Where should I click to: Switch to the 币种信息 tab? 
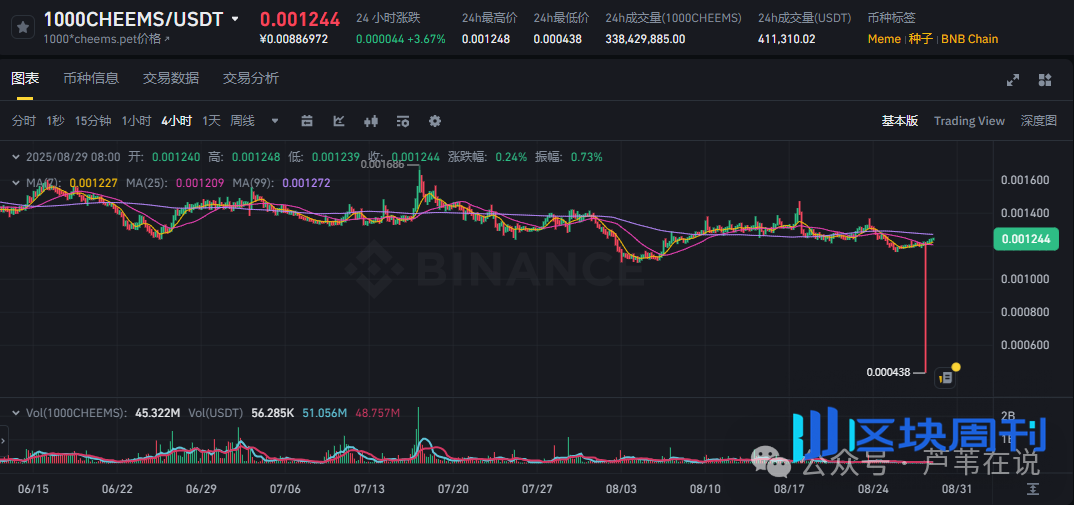(91, 78)
